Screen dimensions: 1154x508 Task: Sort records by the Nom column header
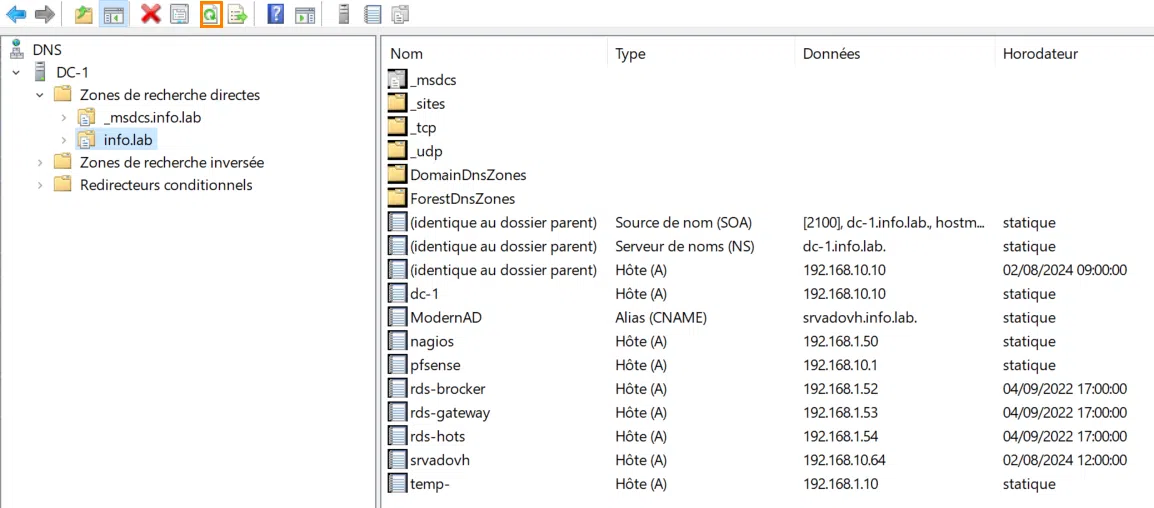(x=406, y=54)
